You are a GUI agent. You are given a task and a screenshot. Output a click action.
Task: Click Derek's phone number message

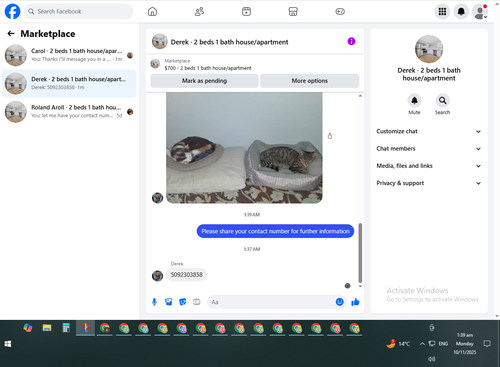(187, 275)
